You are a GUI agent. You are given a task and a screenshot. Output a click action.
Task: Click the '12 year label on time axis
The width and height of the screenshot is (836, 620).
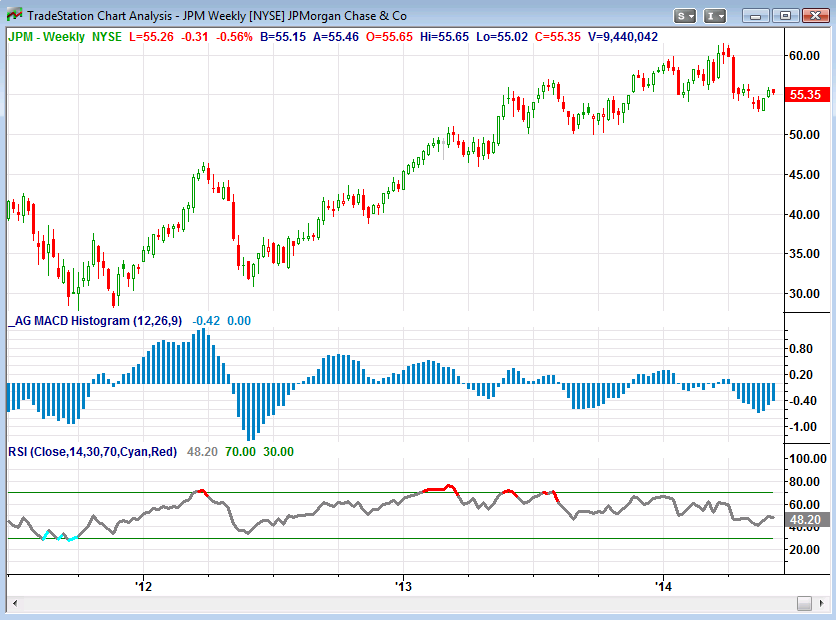coord(143,587)
